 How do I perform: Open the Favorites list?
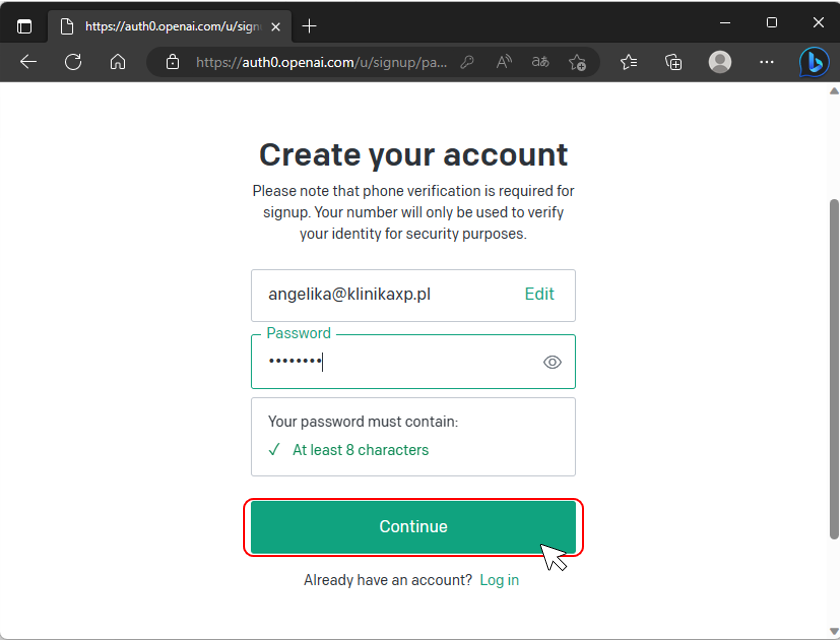[x=628, y=62]
